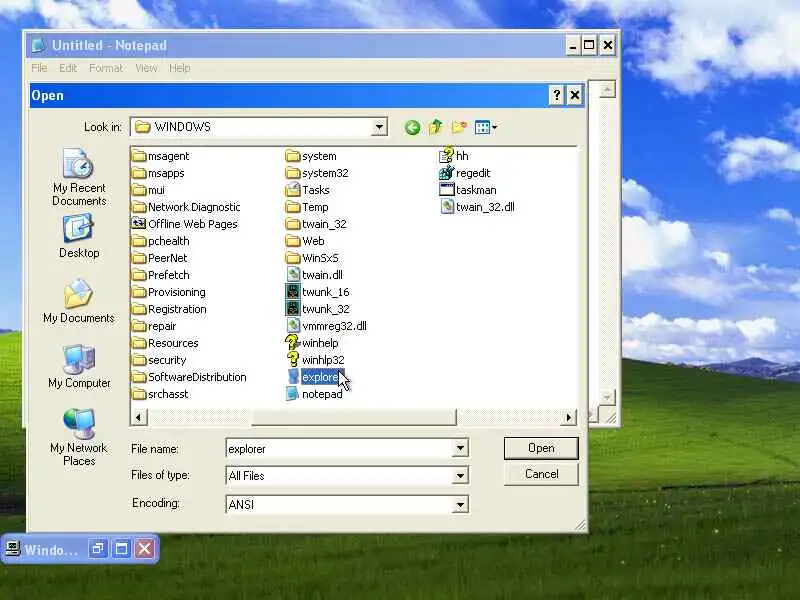
Task: Select the notepad file
Action: coord(314,394)
